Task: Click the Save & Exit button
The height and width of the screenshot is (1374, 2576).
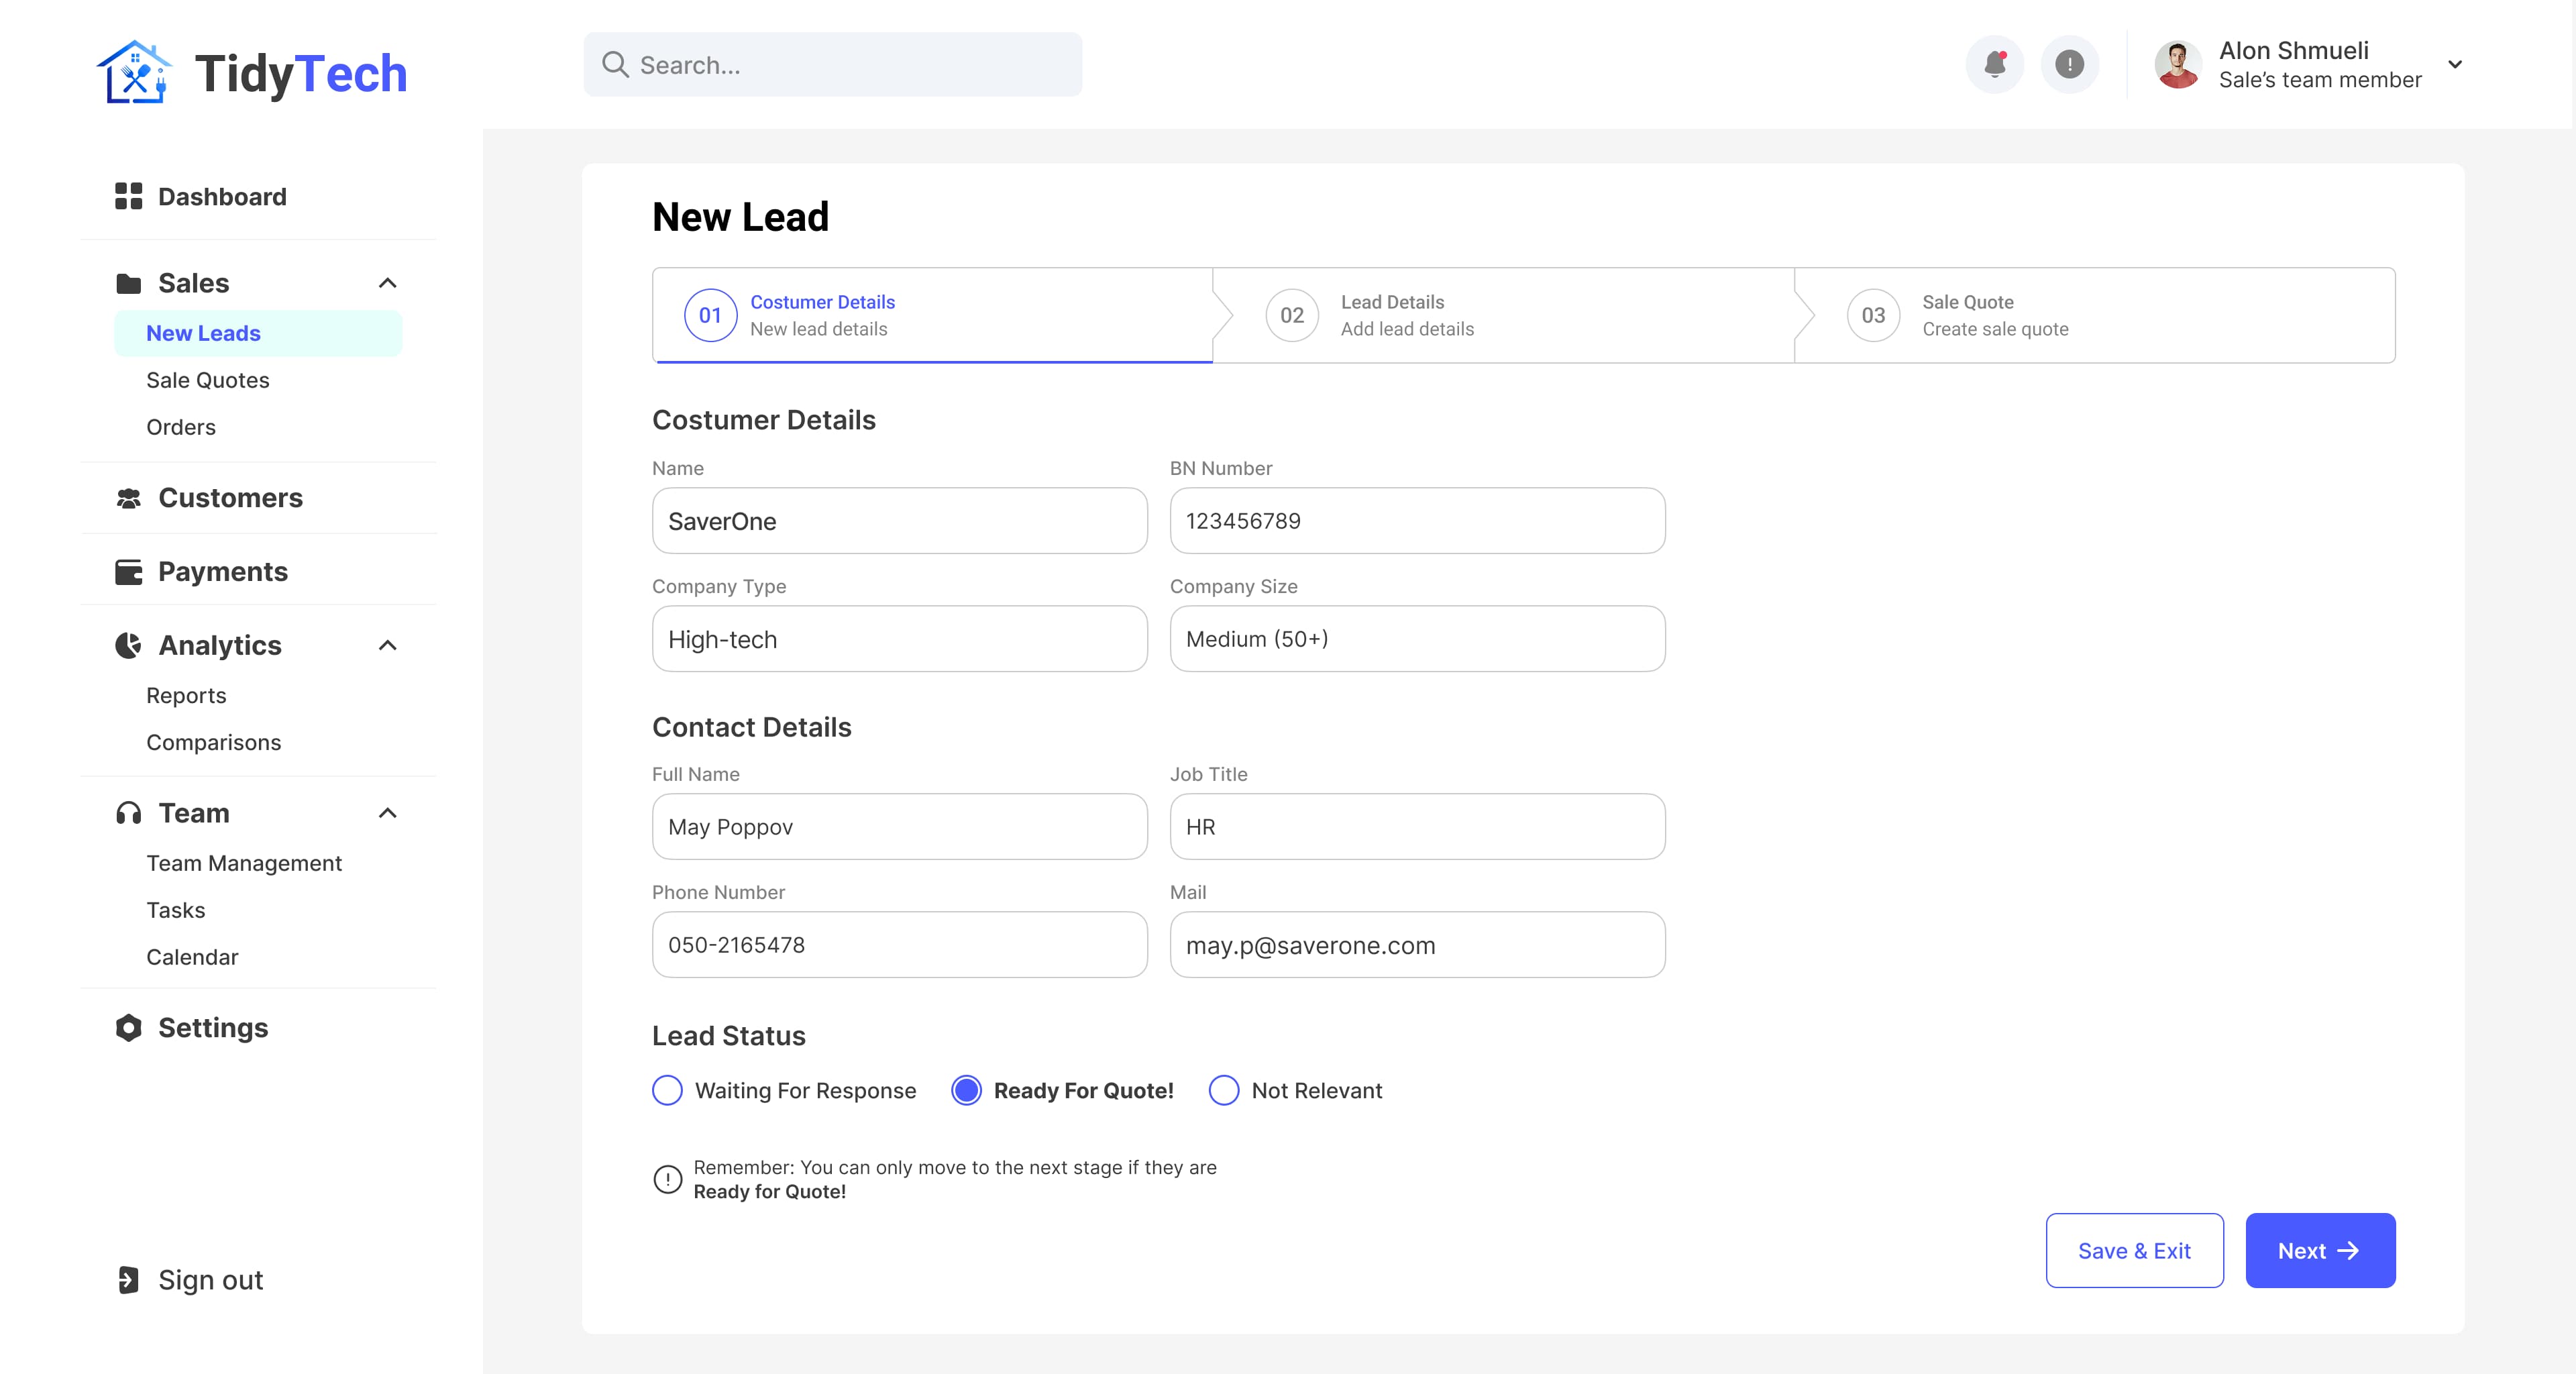Action: [2135, 1250]
